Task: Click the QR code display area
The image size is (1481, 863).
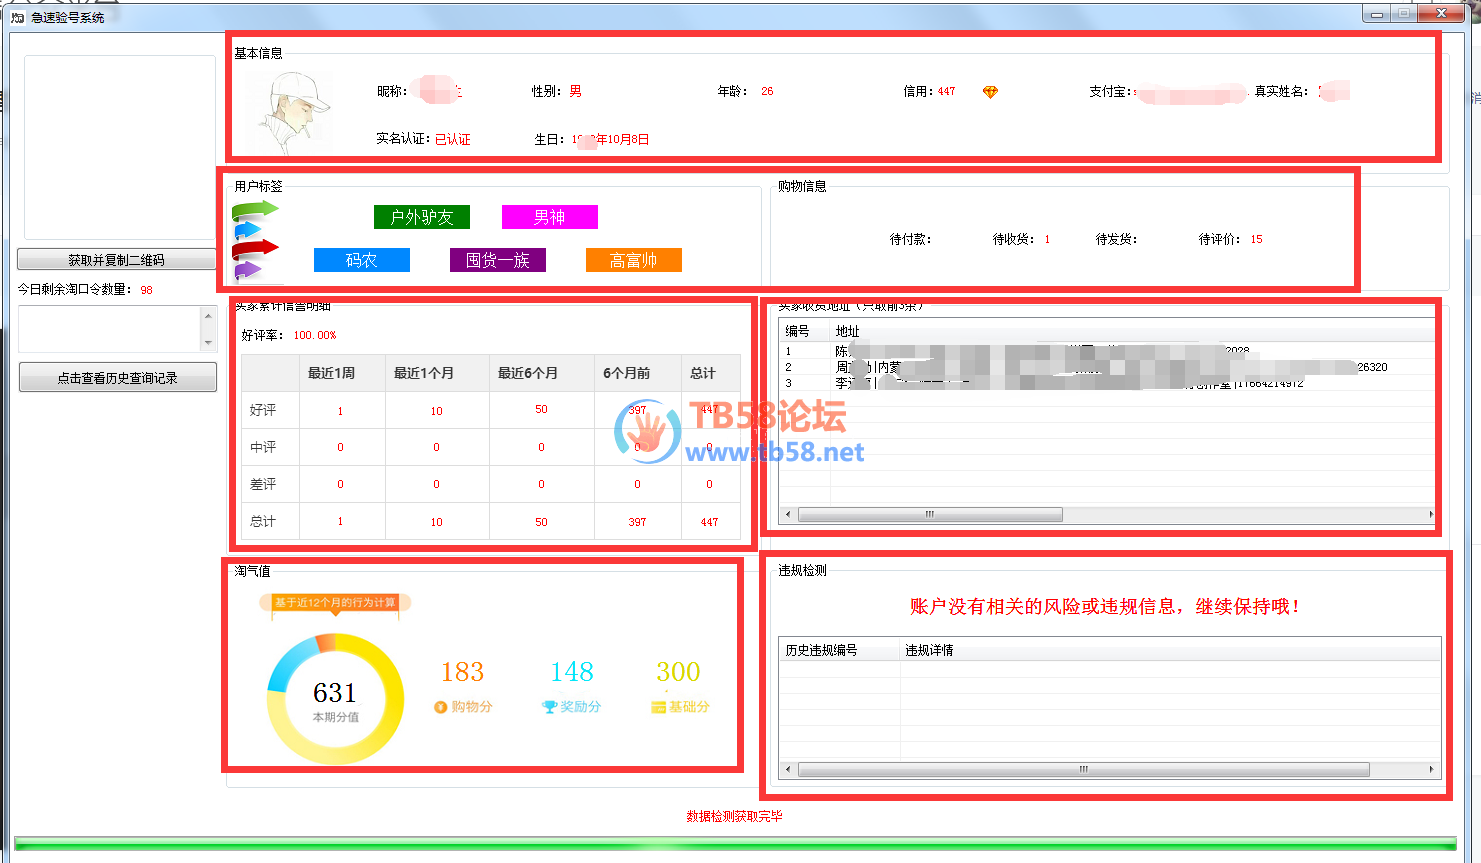Action: point(120,147)
